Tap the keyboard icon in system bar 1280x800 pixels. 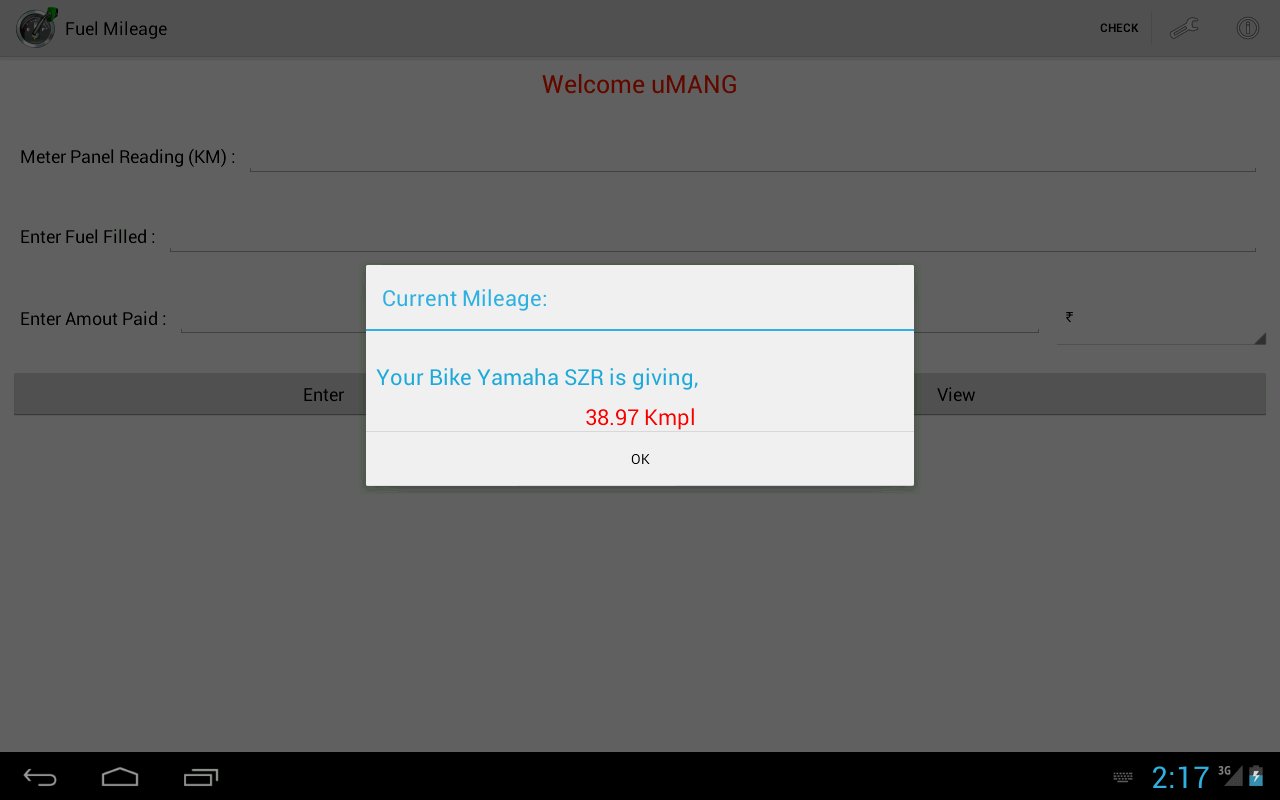(1123, 777)
